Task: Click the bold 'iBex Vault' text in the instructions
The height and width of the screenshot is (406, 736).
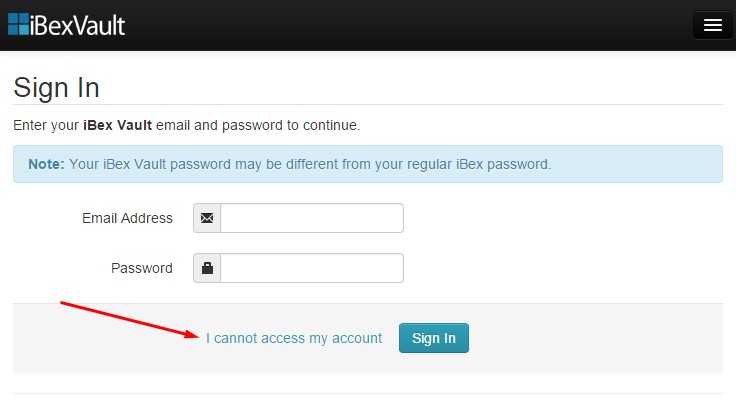Action: pos(117,125)
